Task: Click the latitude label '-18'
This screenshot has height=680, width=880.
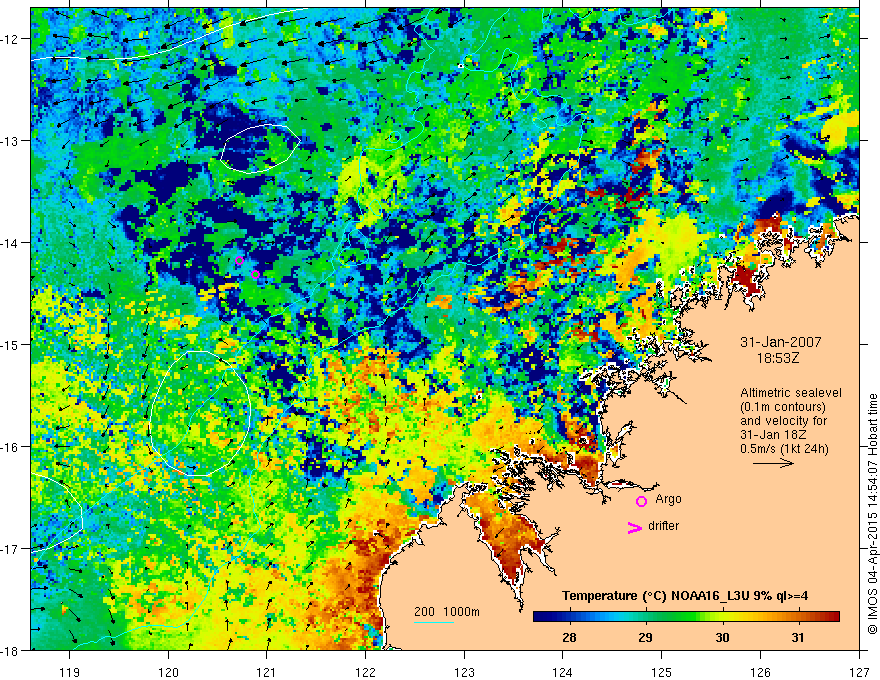Action: tap(10, 651)
